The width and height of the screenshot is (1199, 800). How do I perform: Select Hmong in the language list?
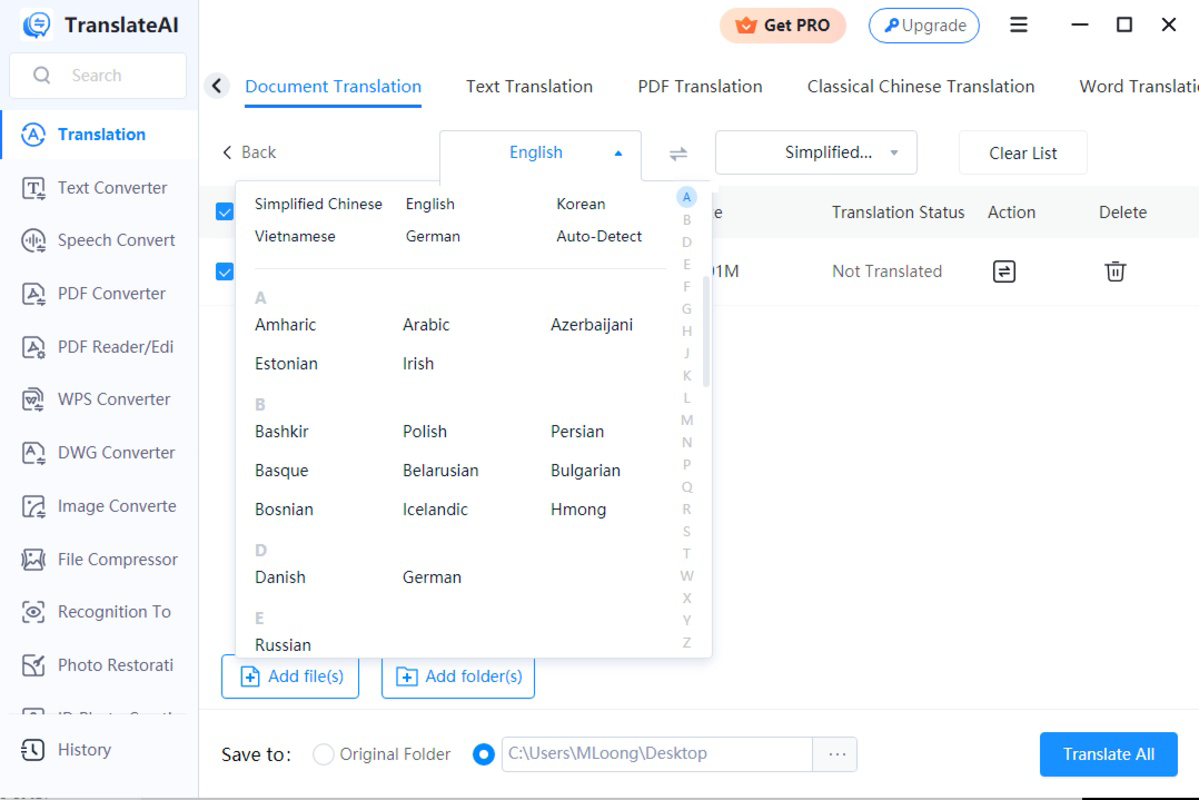point(578,509)
